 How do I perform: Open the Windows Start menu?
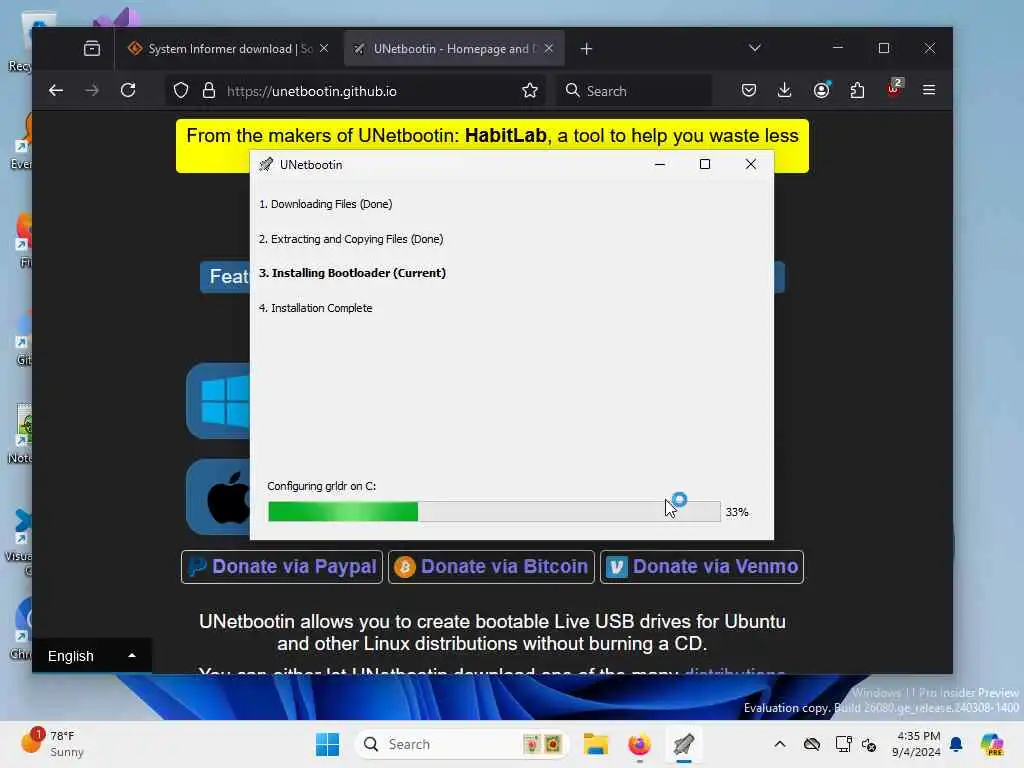pos(327,744)
